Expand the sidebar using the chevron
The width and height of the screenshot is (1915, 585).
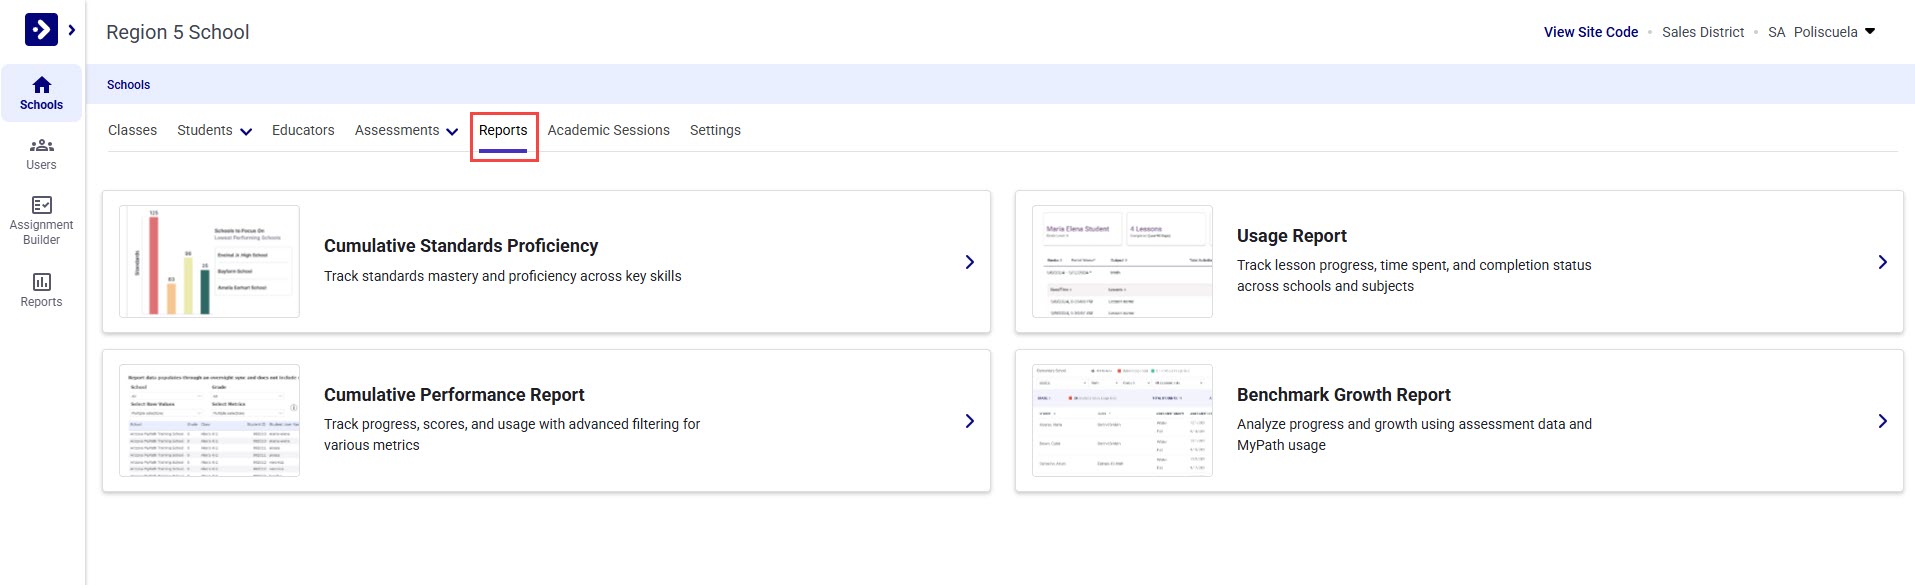(x=72, y=30)
